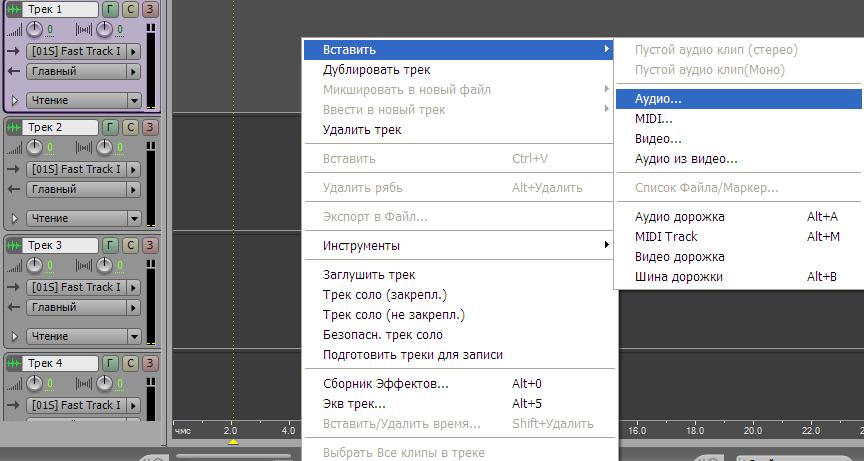Adjust the pan knob on Трек 1
Screen dimensions: 864x461
click(104, 29)
